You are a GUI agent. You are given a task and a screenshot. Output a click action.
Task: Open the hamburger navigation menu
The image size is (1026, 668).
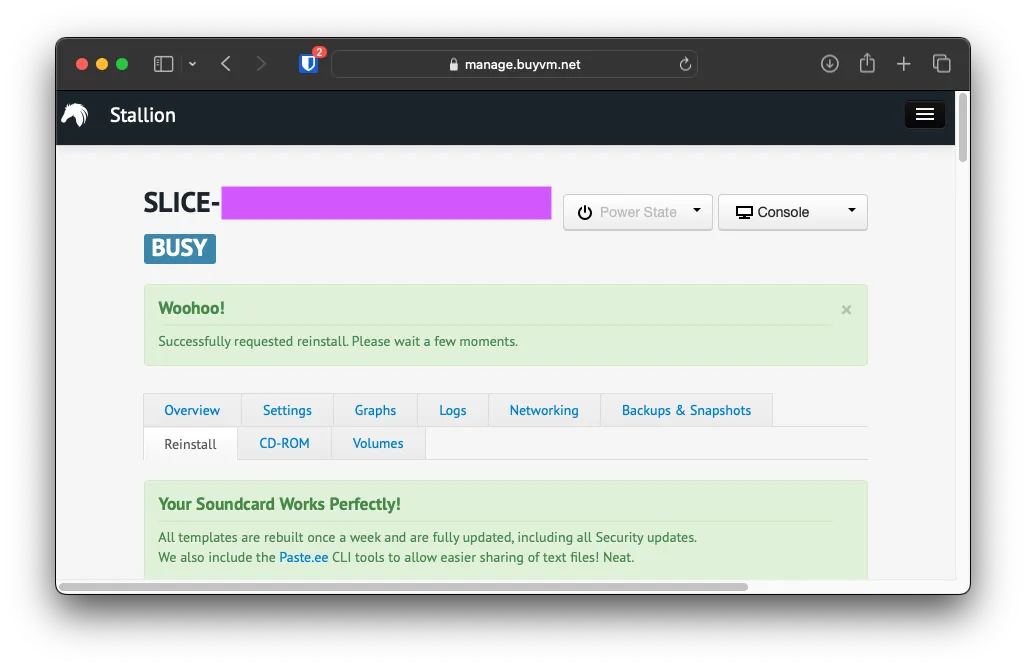click(x=924, y=114)
